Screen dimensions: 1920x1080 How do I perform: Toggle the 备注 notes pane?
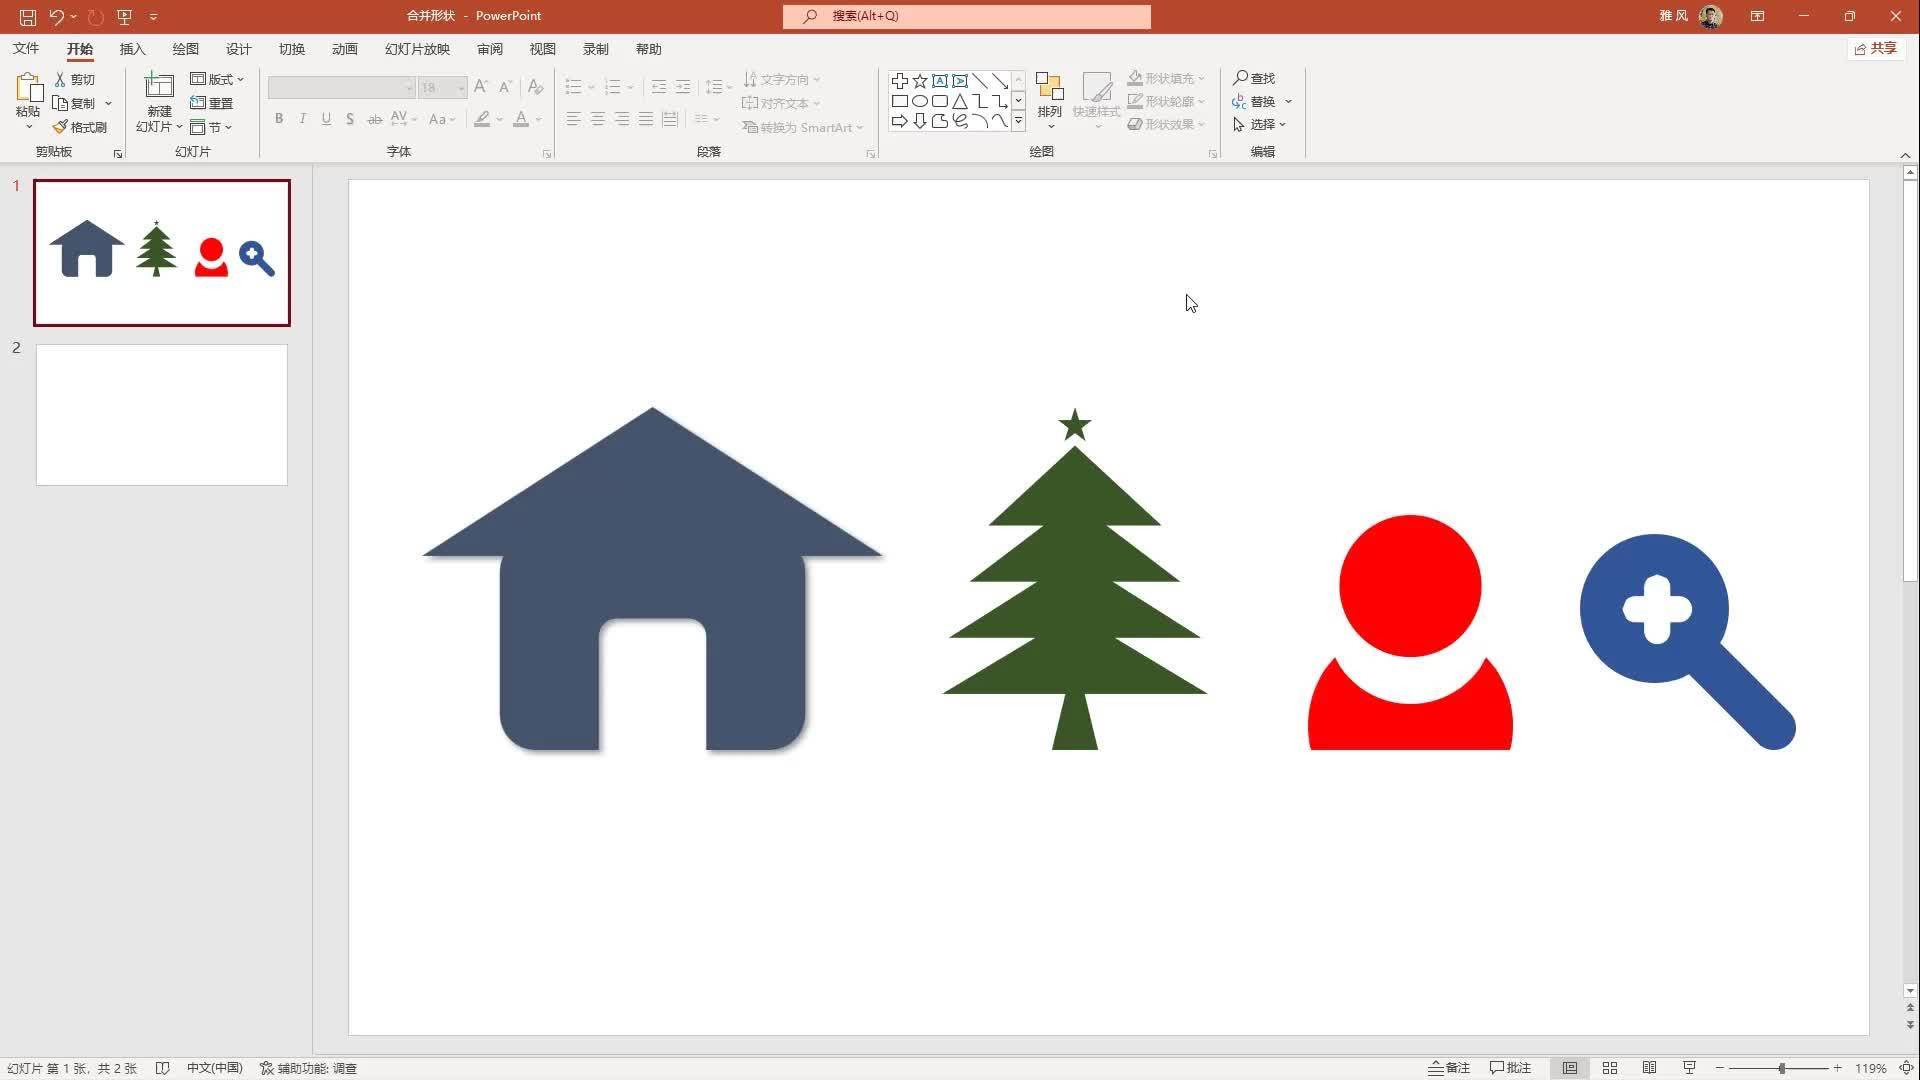pos(1449,1068)
